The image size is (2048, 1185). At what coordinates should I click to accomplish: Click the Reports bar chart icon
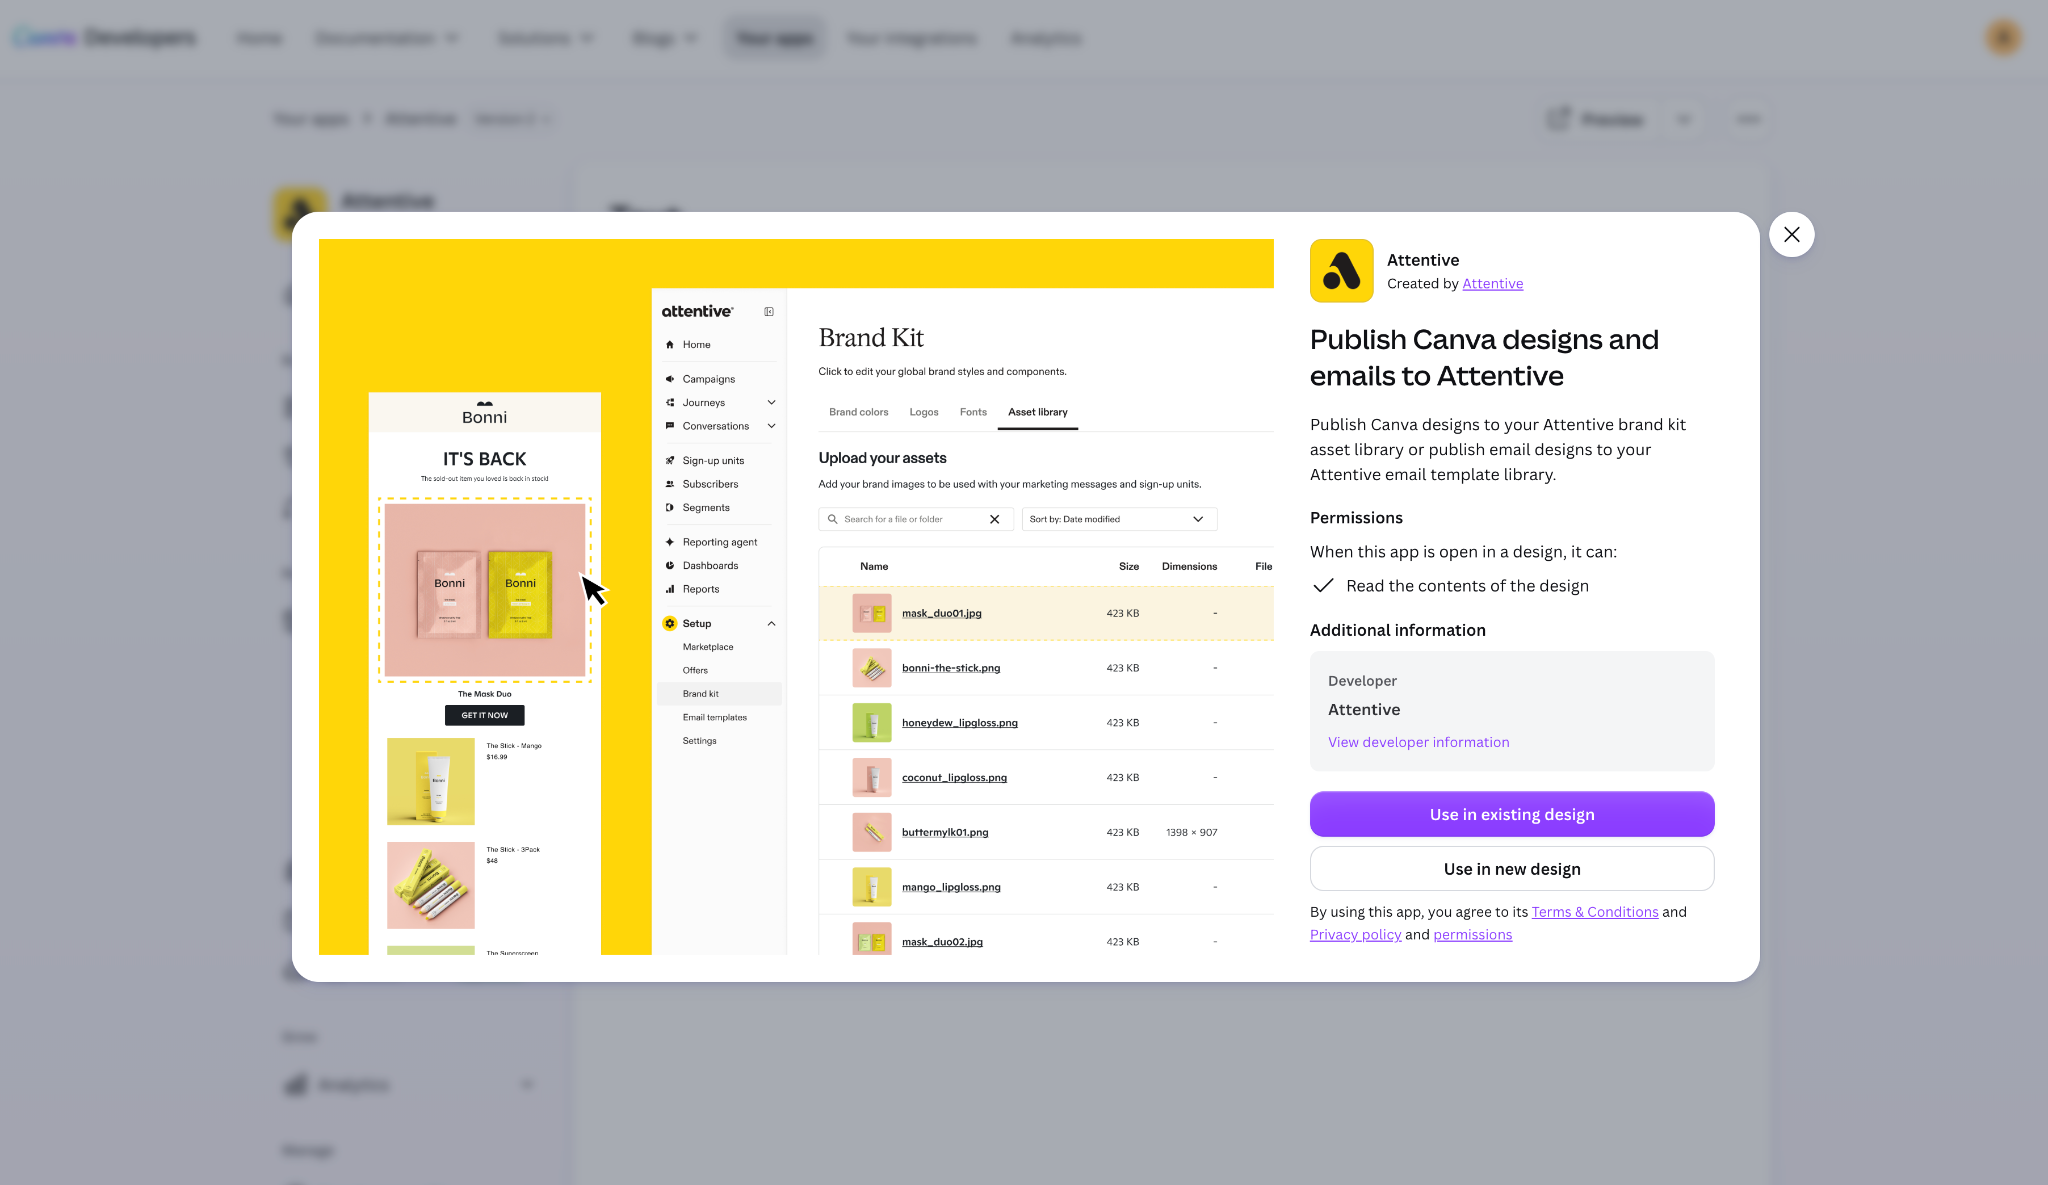pyautogui.click(x=670, y=589)
